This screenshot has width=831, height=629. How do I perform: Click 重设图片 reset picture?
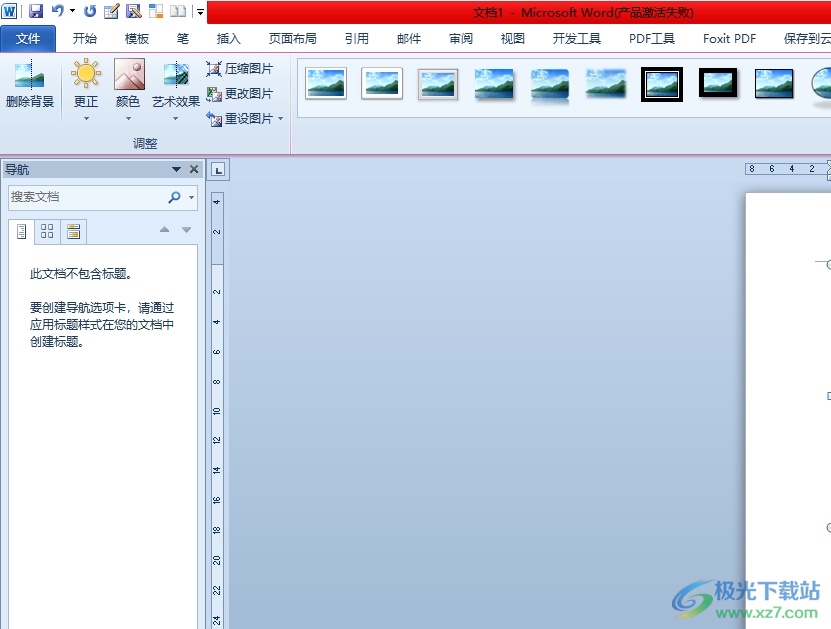pyautogui.click(x=240, y=119)
